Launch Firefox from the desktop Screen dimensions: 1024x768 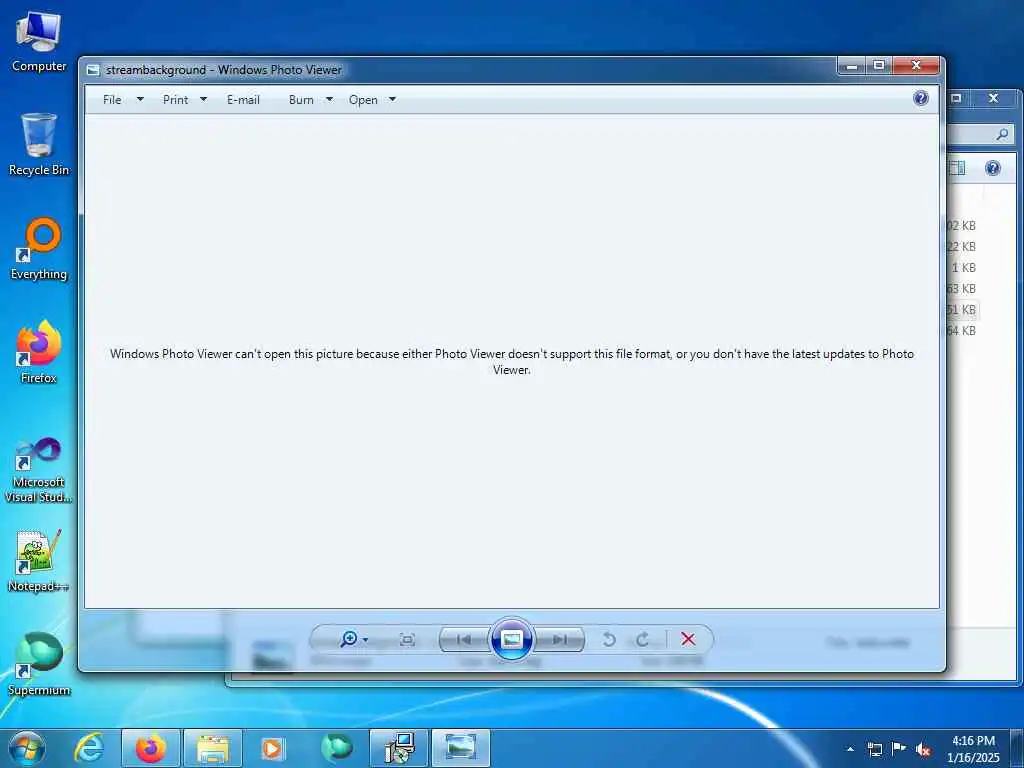click(39, 353)
